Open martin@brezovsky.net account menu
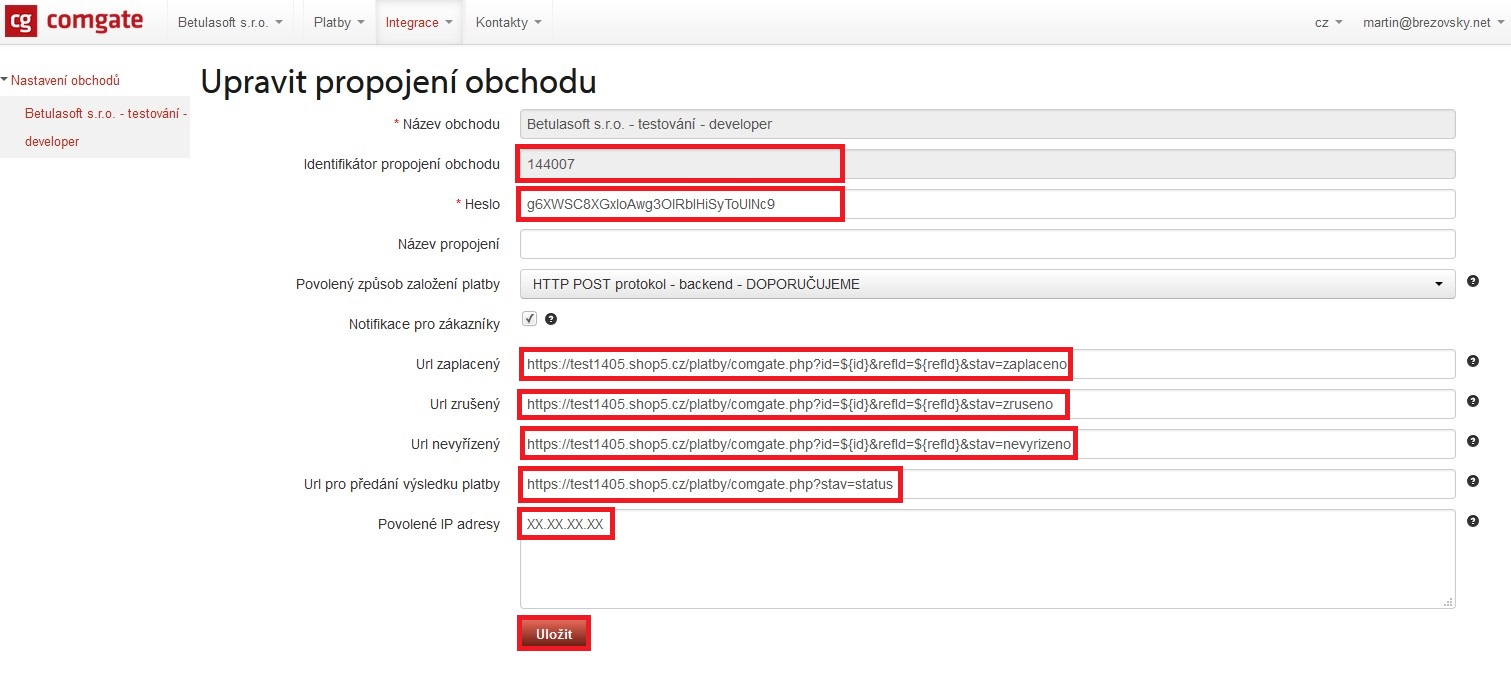1511x685 pixels. tap(1432, 22)
